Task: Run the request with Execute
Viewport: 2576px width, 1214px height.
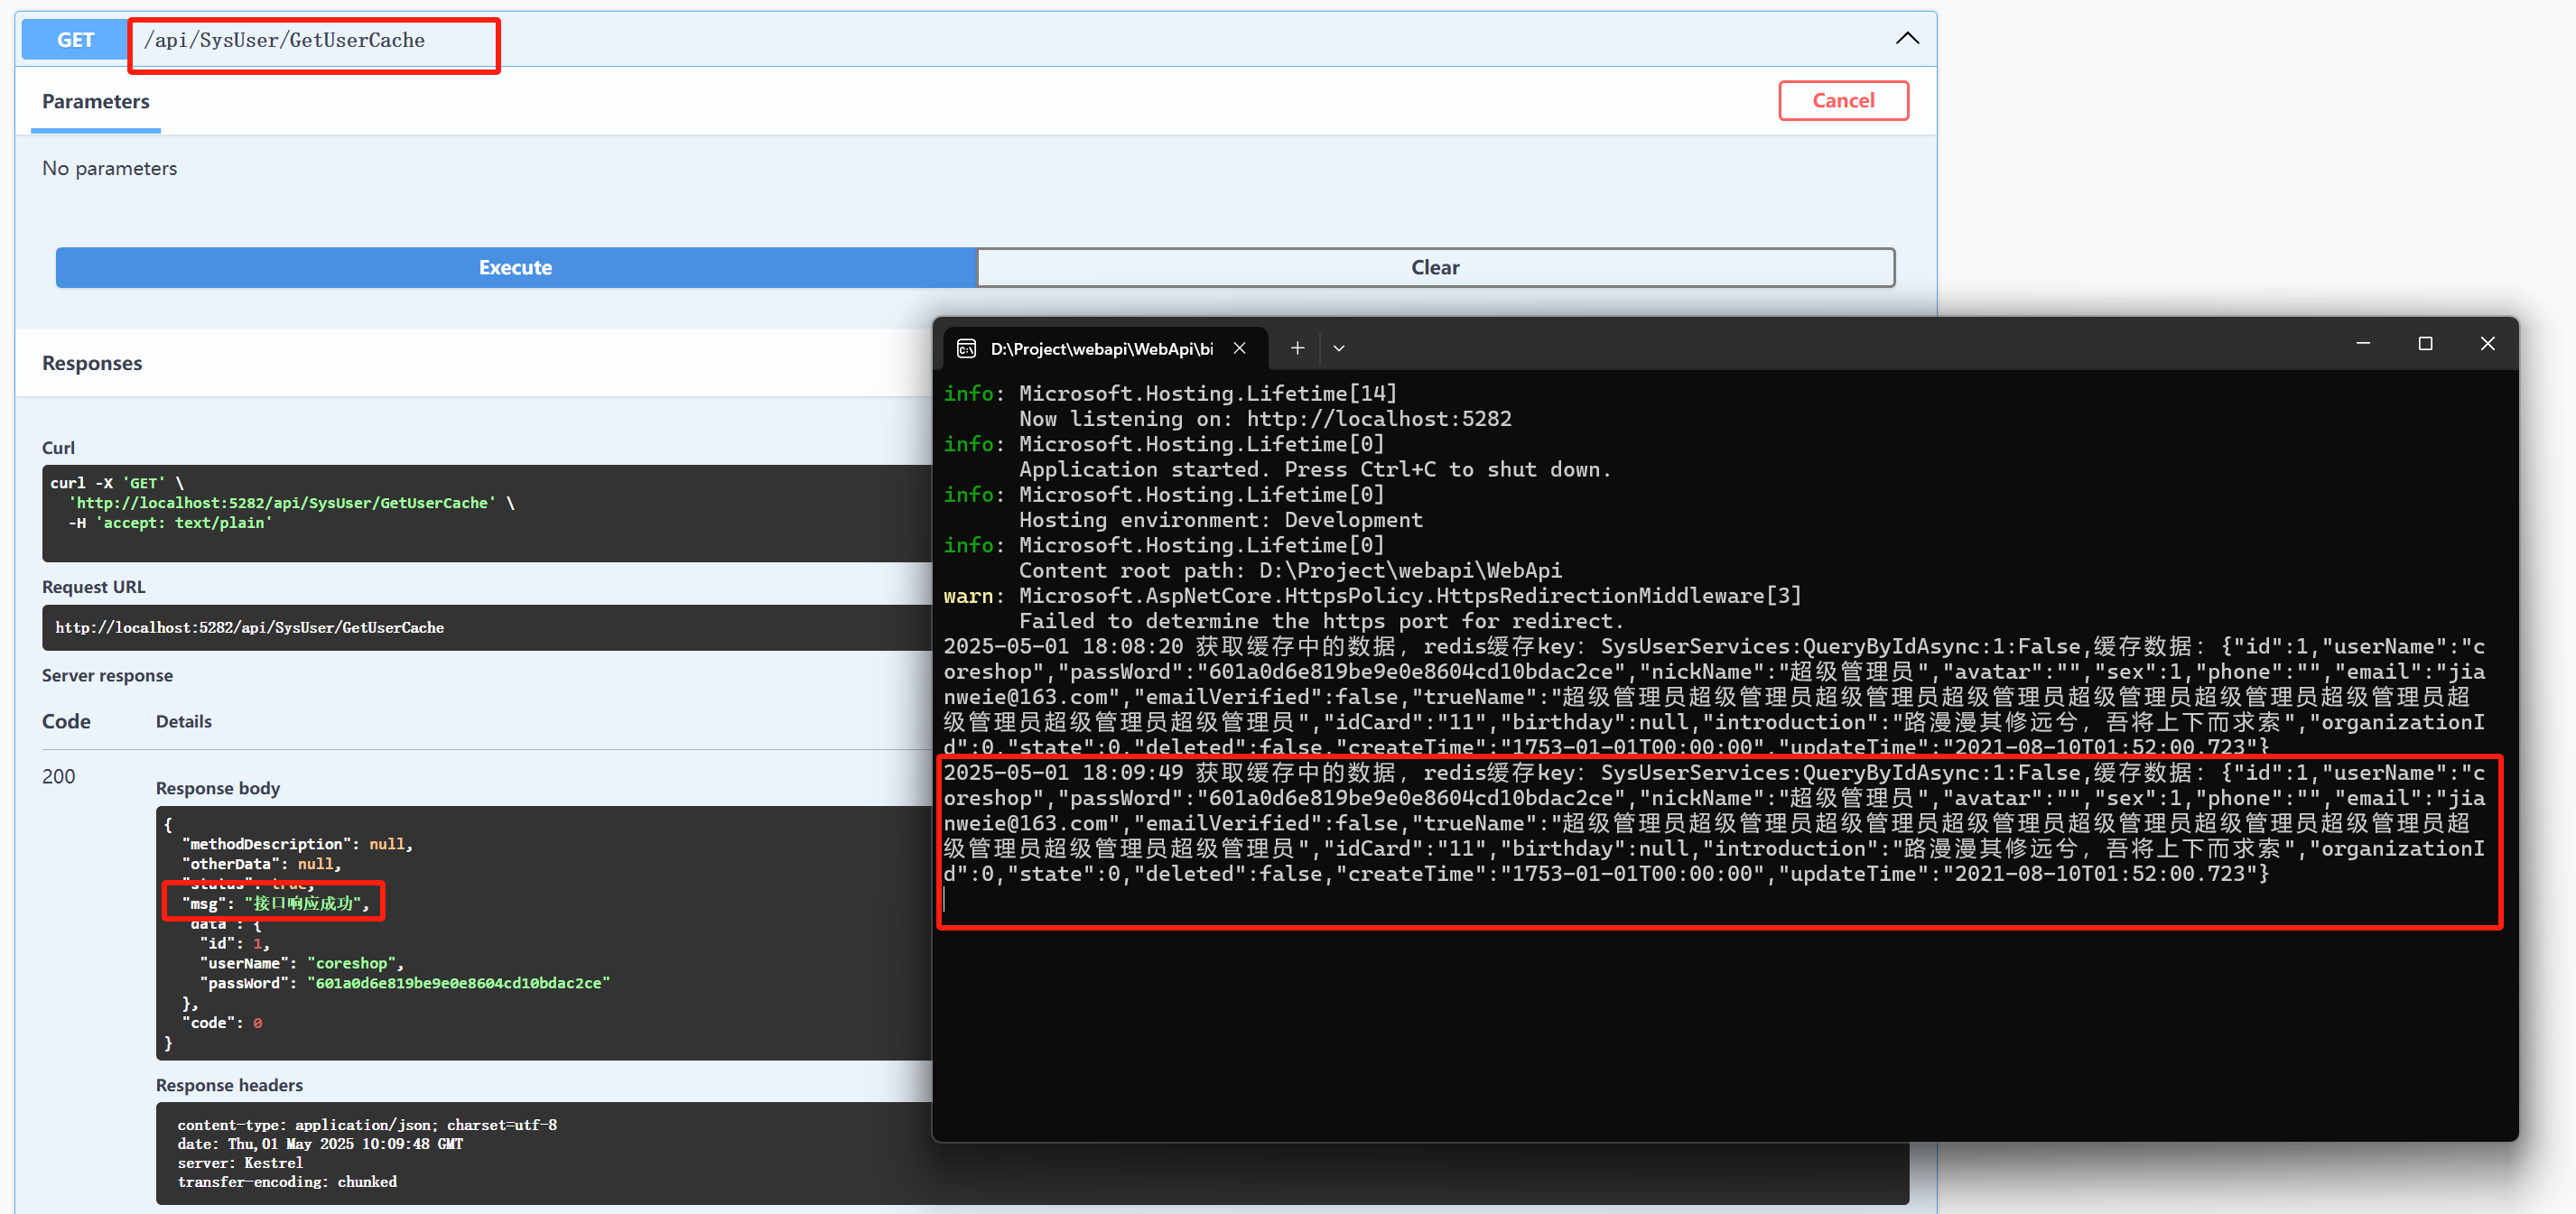Action: coord(515,267)
